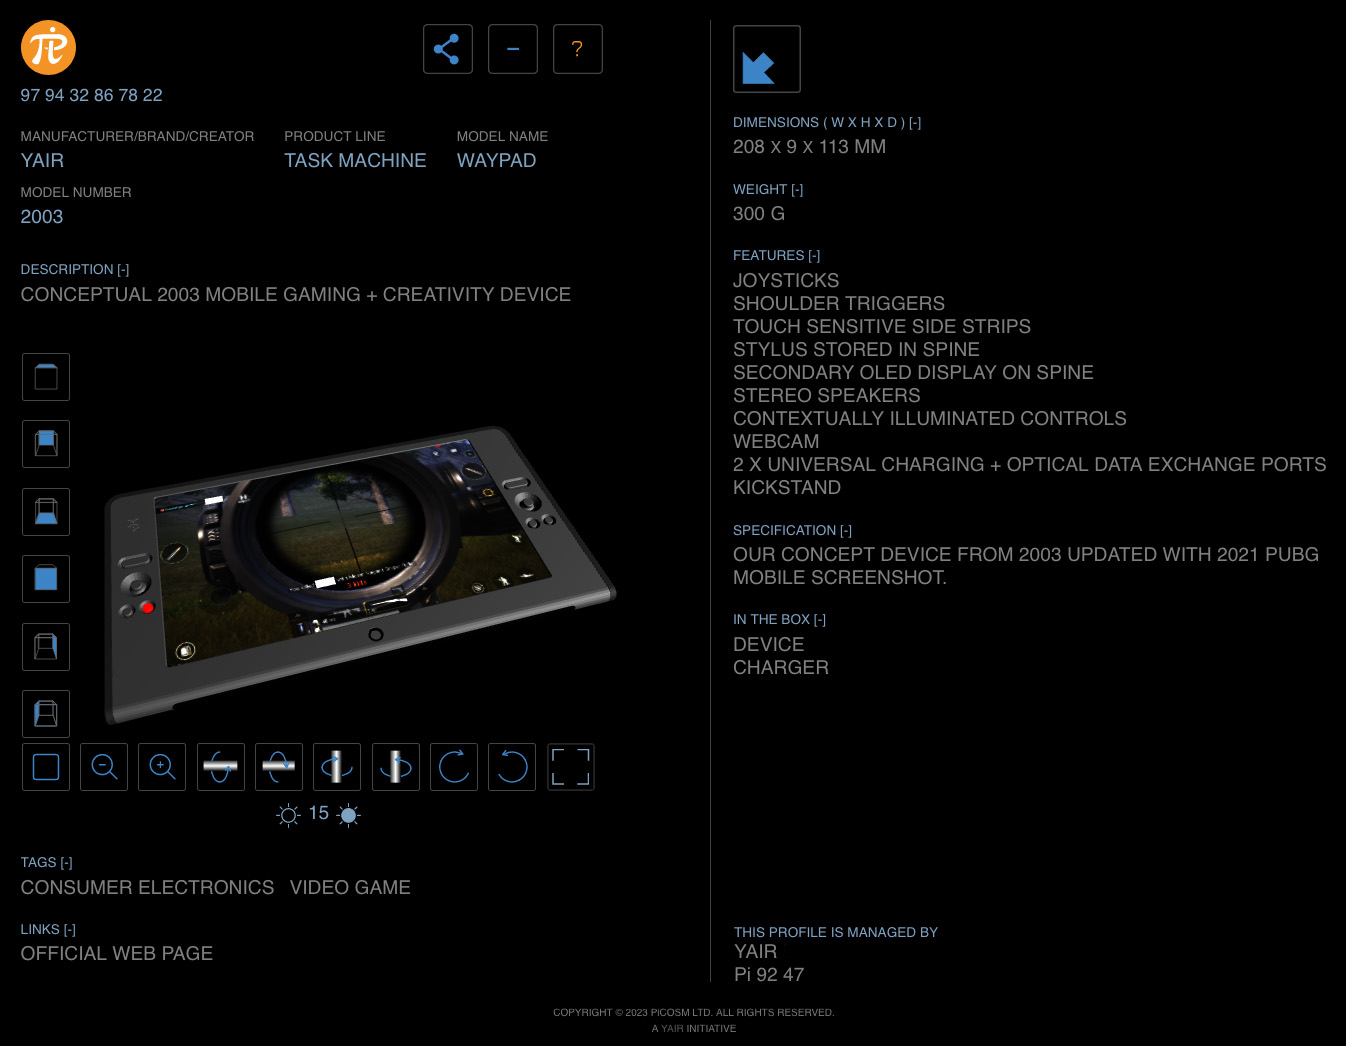Click the share icon button
Screen dimensions: 1346x1046
point(448,49)
